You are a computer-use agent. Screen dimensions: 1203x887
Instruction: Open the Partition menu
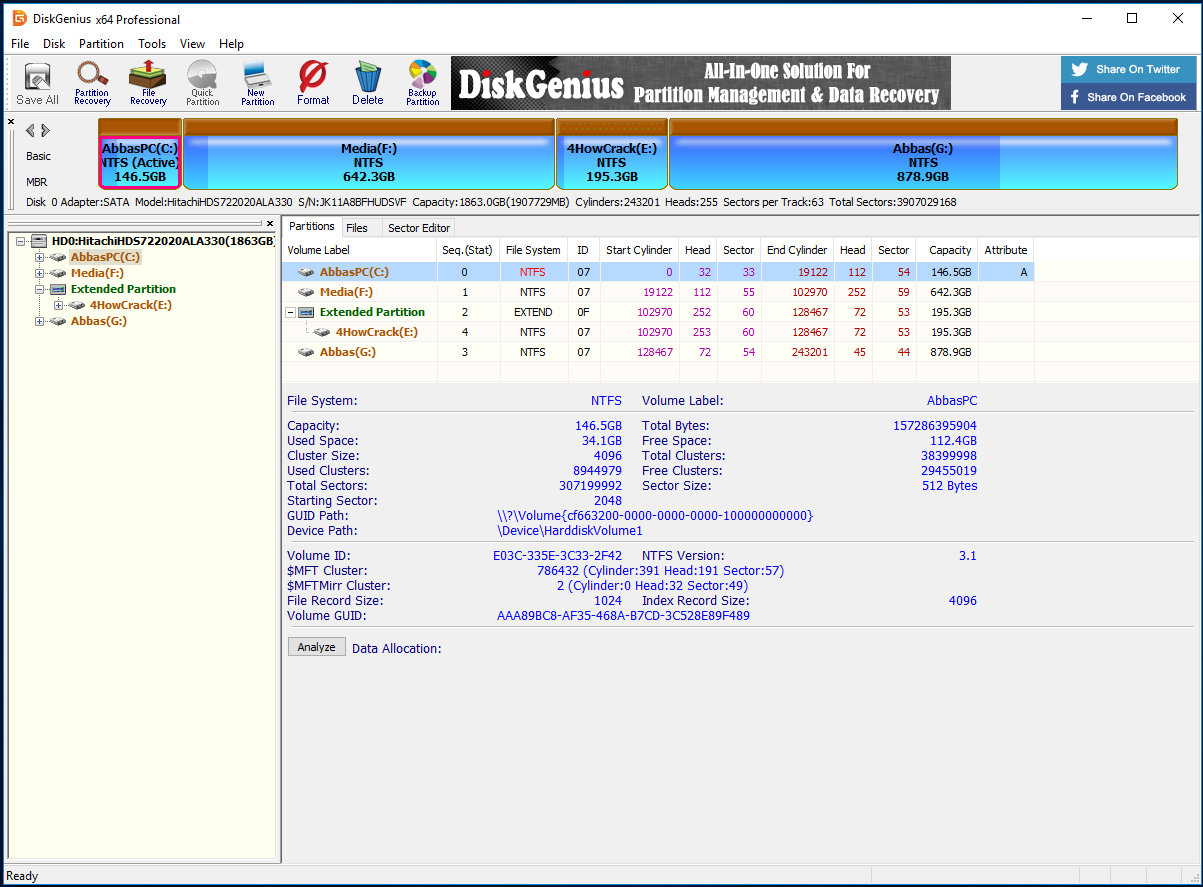pos(101,44)
